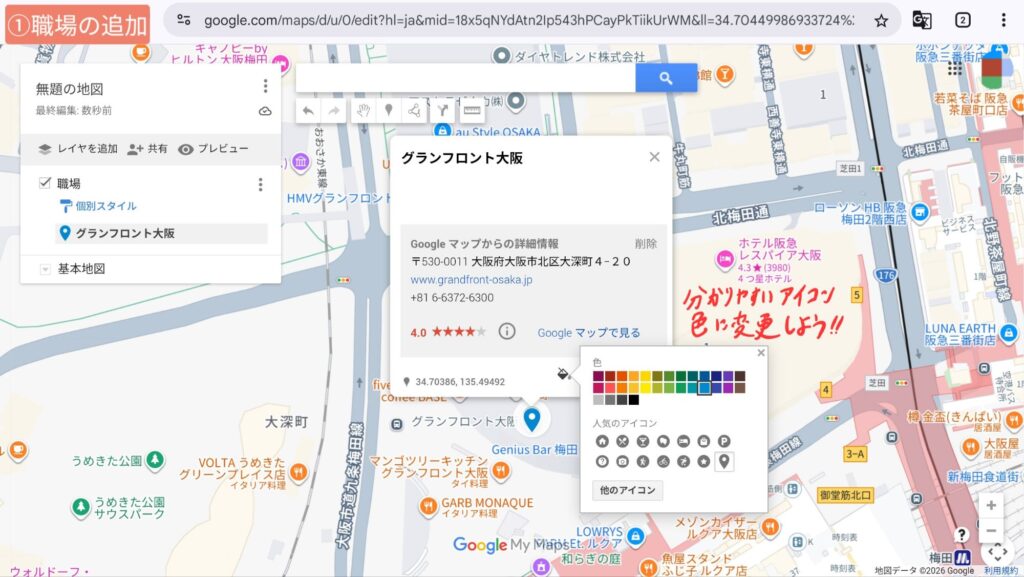The image size is (1024, 577).
Task: Click the add directions tool
Action: point(442,111)
